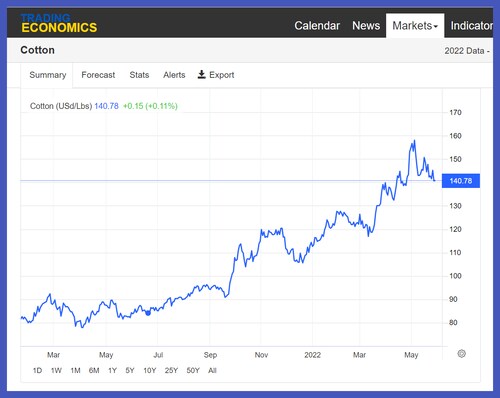
Task: Click the 140.78 current price label
Action: pyautogui.click(x=461, y=181)
